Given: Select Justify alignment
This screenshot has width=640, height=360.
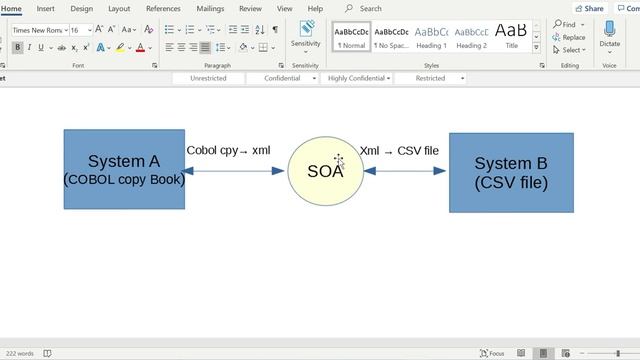Looking at the screenshot, I should pos(205,48).
